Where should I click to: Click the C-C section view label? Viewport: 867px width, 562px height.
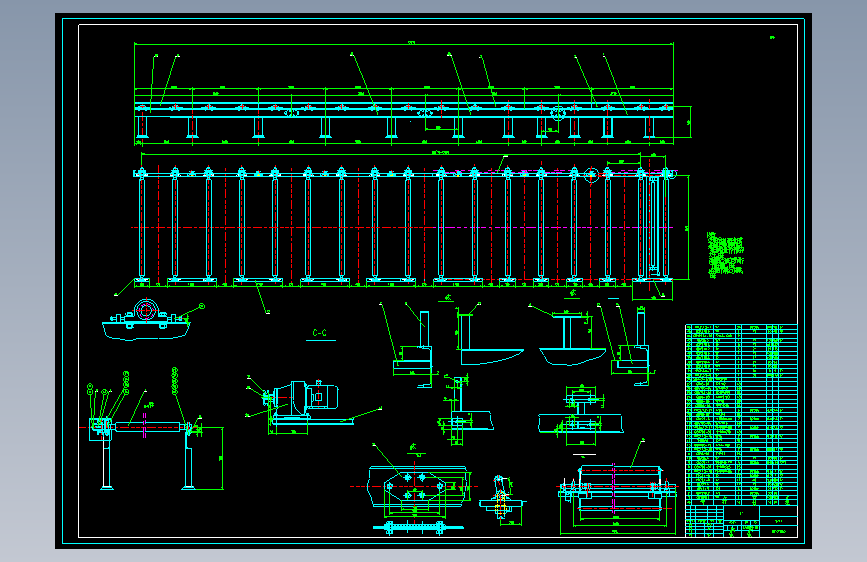coord(320,333)
